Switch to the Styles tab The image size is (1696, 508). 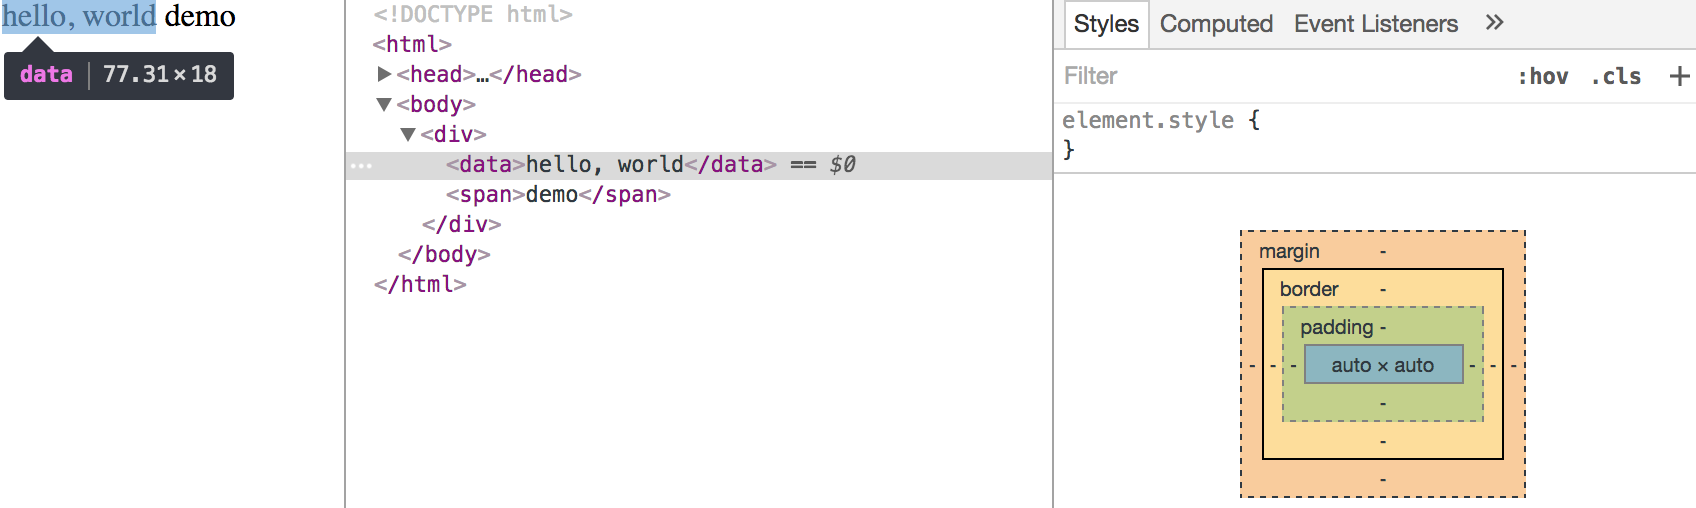point(1106,24)
